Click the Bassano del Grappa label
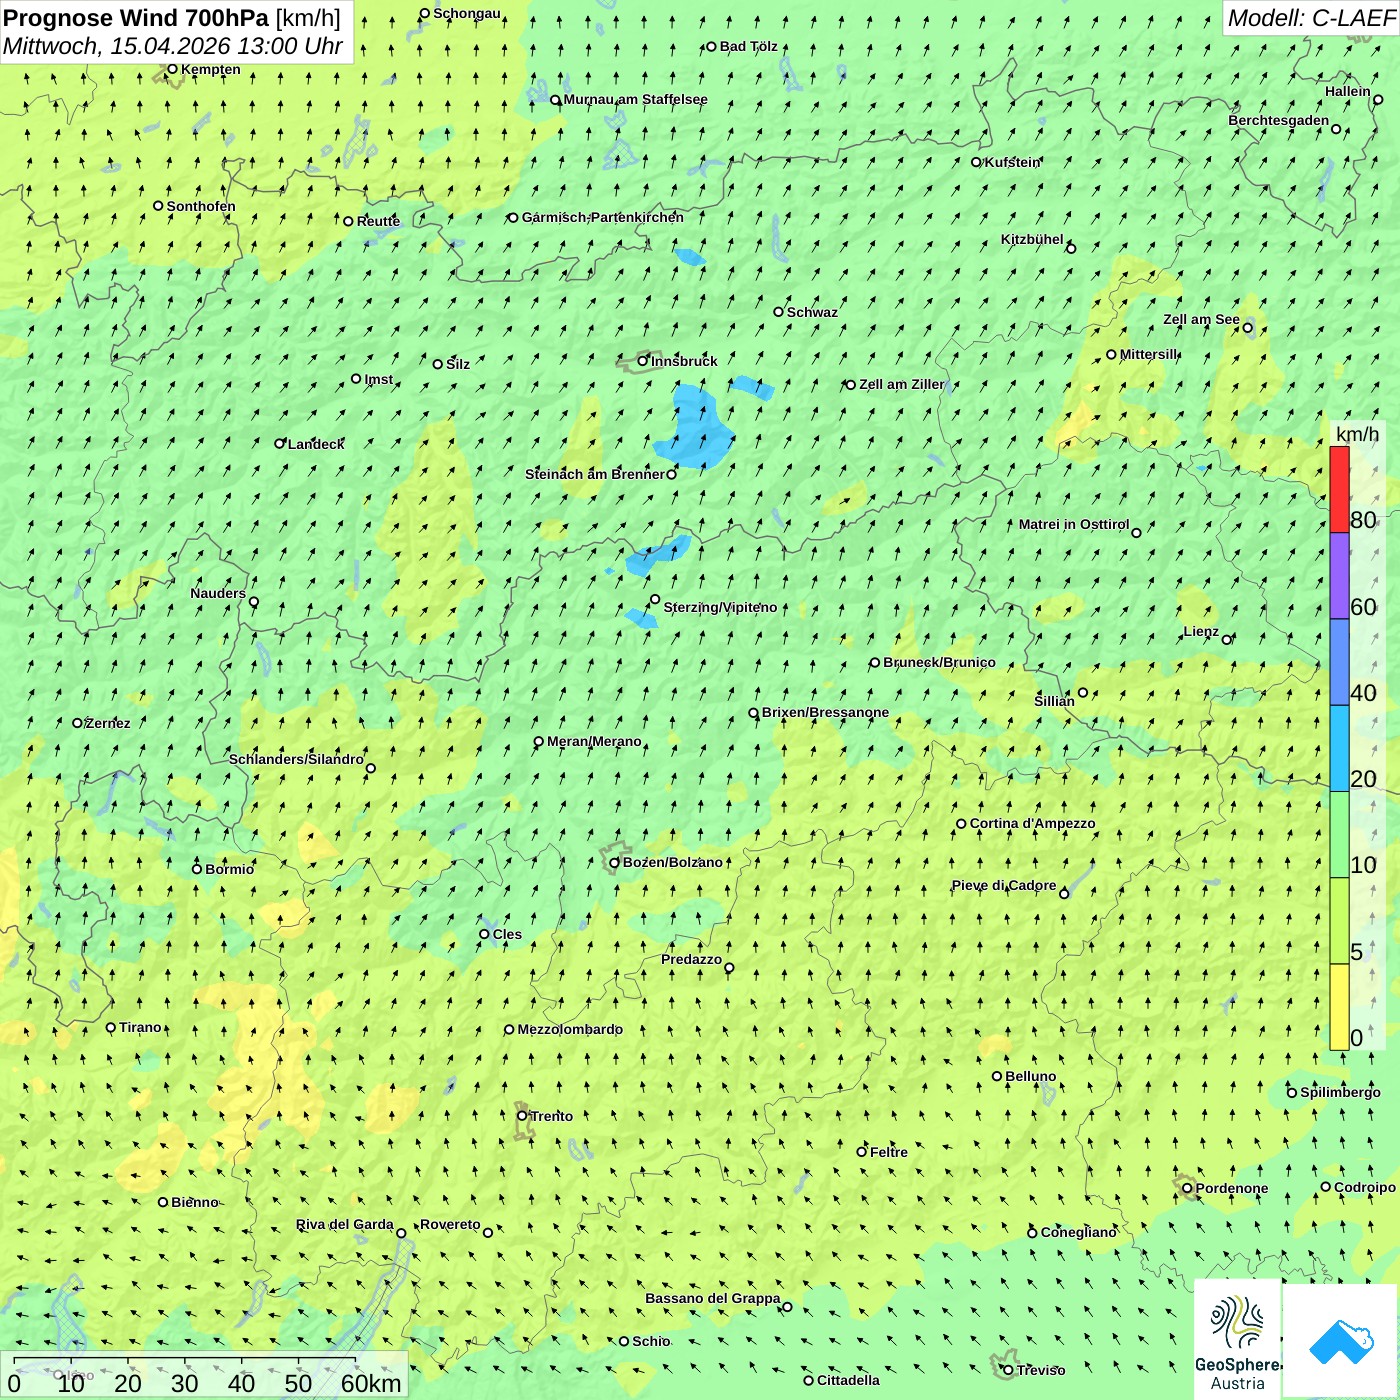The width and height of the screenshot is (1400, 1400). point(713,1298)
